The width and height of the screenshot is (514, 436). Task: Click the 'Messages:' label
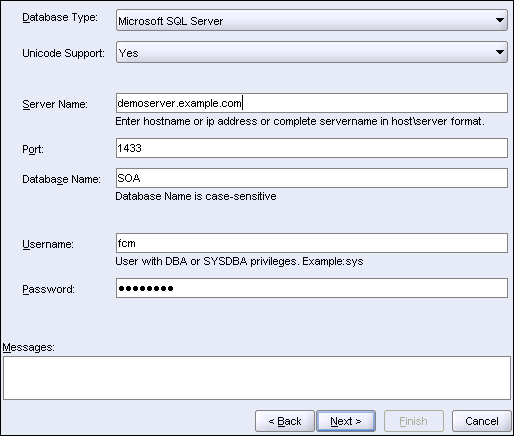point(28,347)
